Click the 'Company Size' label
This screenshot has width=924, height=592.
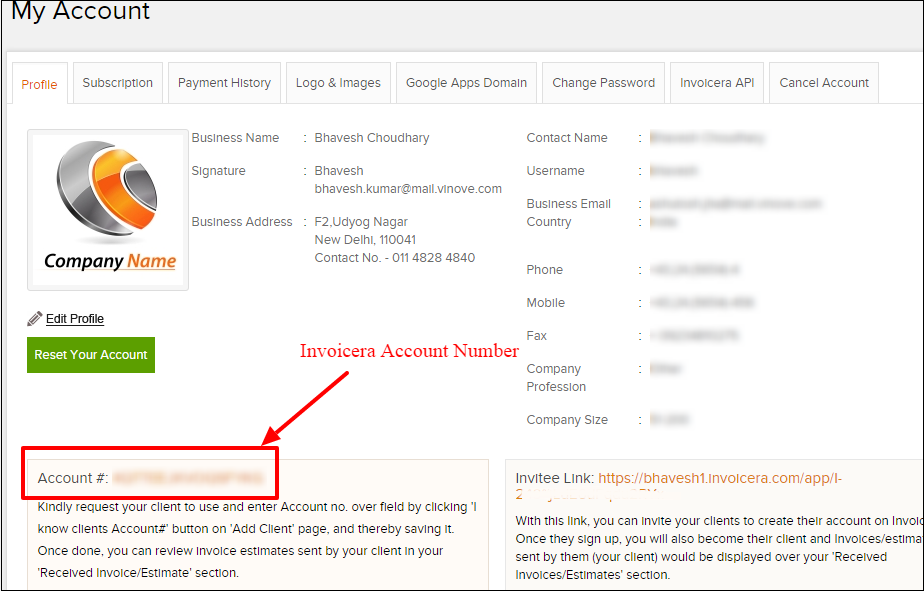click(567, 420)
